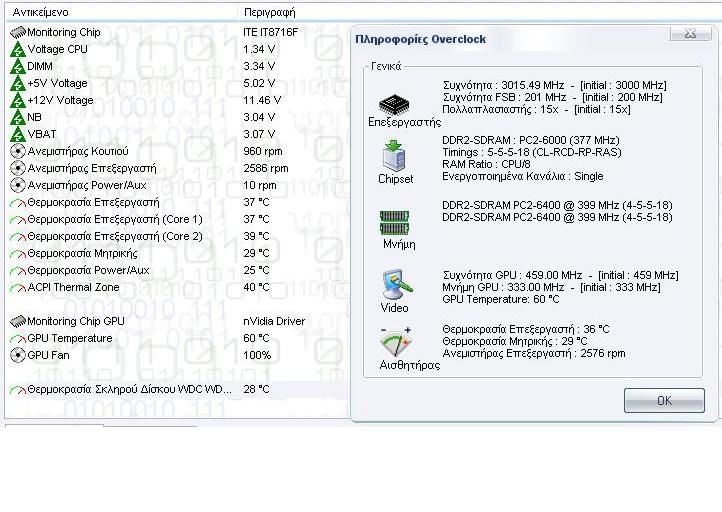This screenshot has width=722, height=512.
Task: Click the ACPI Thermal Zone gauge icon
Action: (x=17, y=288)
